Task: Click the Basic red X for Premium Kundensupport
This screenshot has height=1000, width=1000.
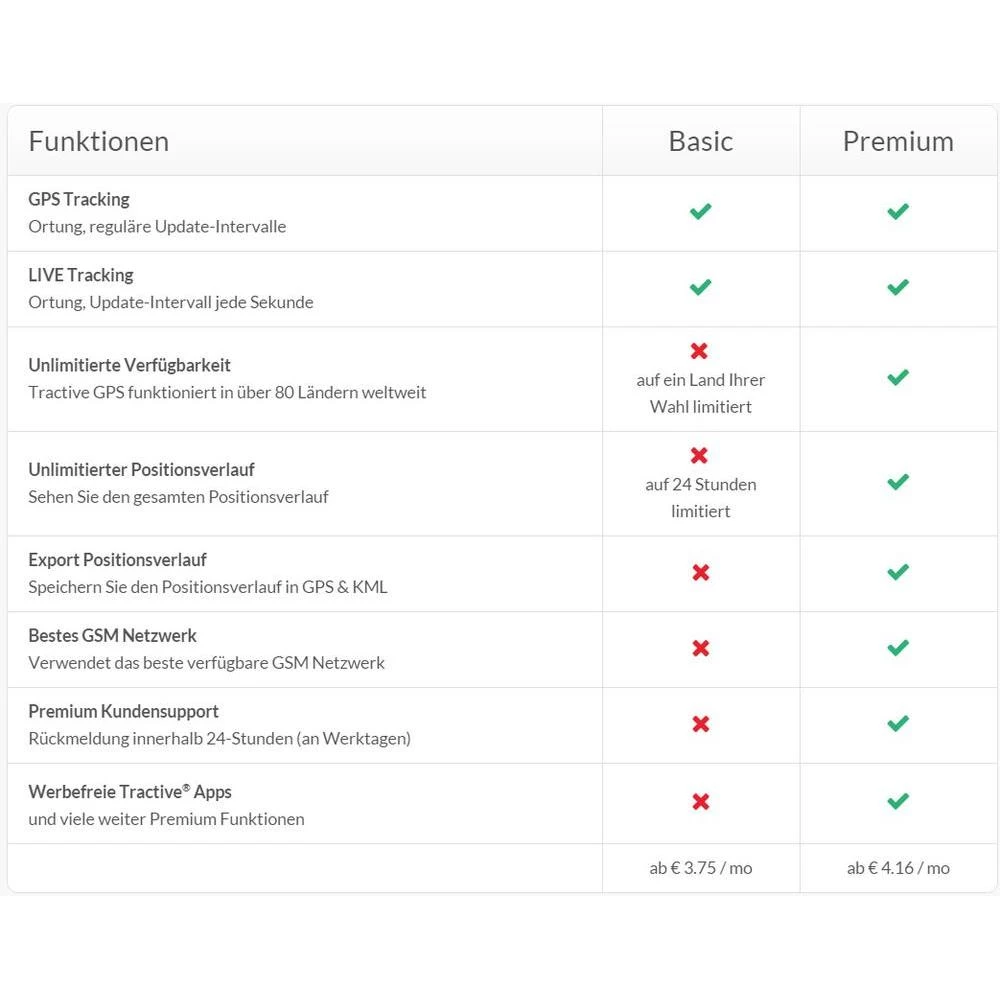Action: [x=700, y=724]
